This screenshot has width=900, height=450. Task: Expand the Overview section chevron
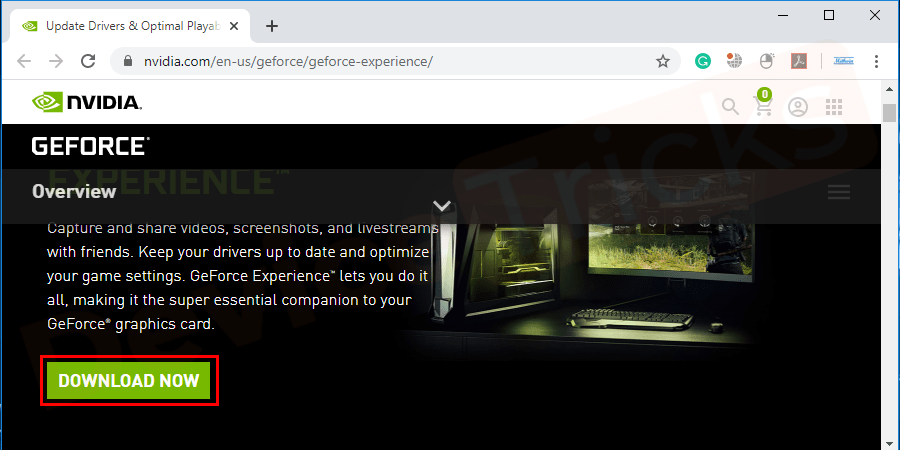click(x=442, y=205)
